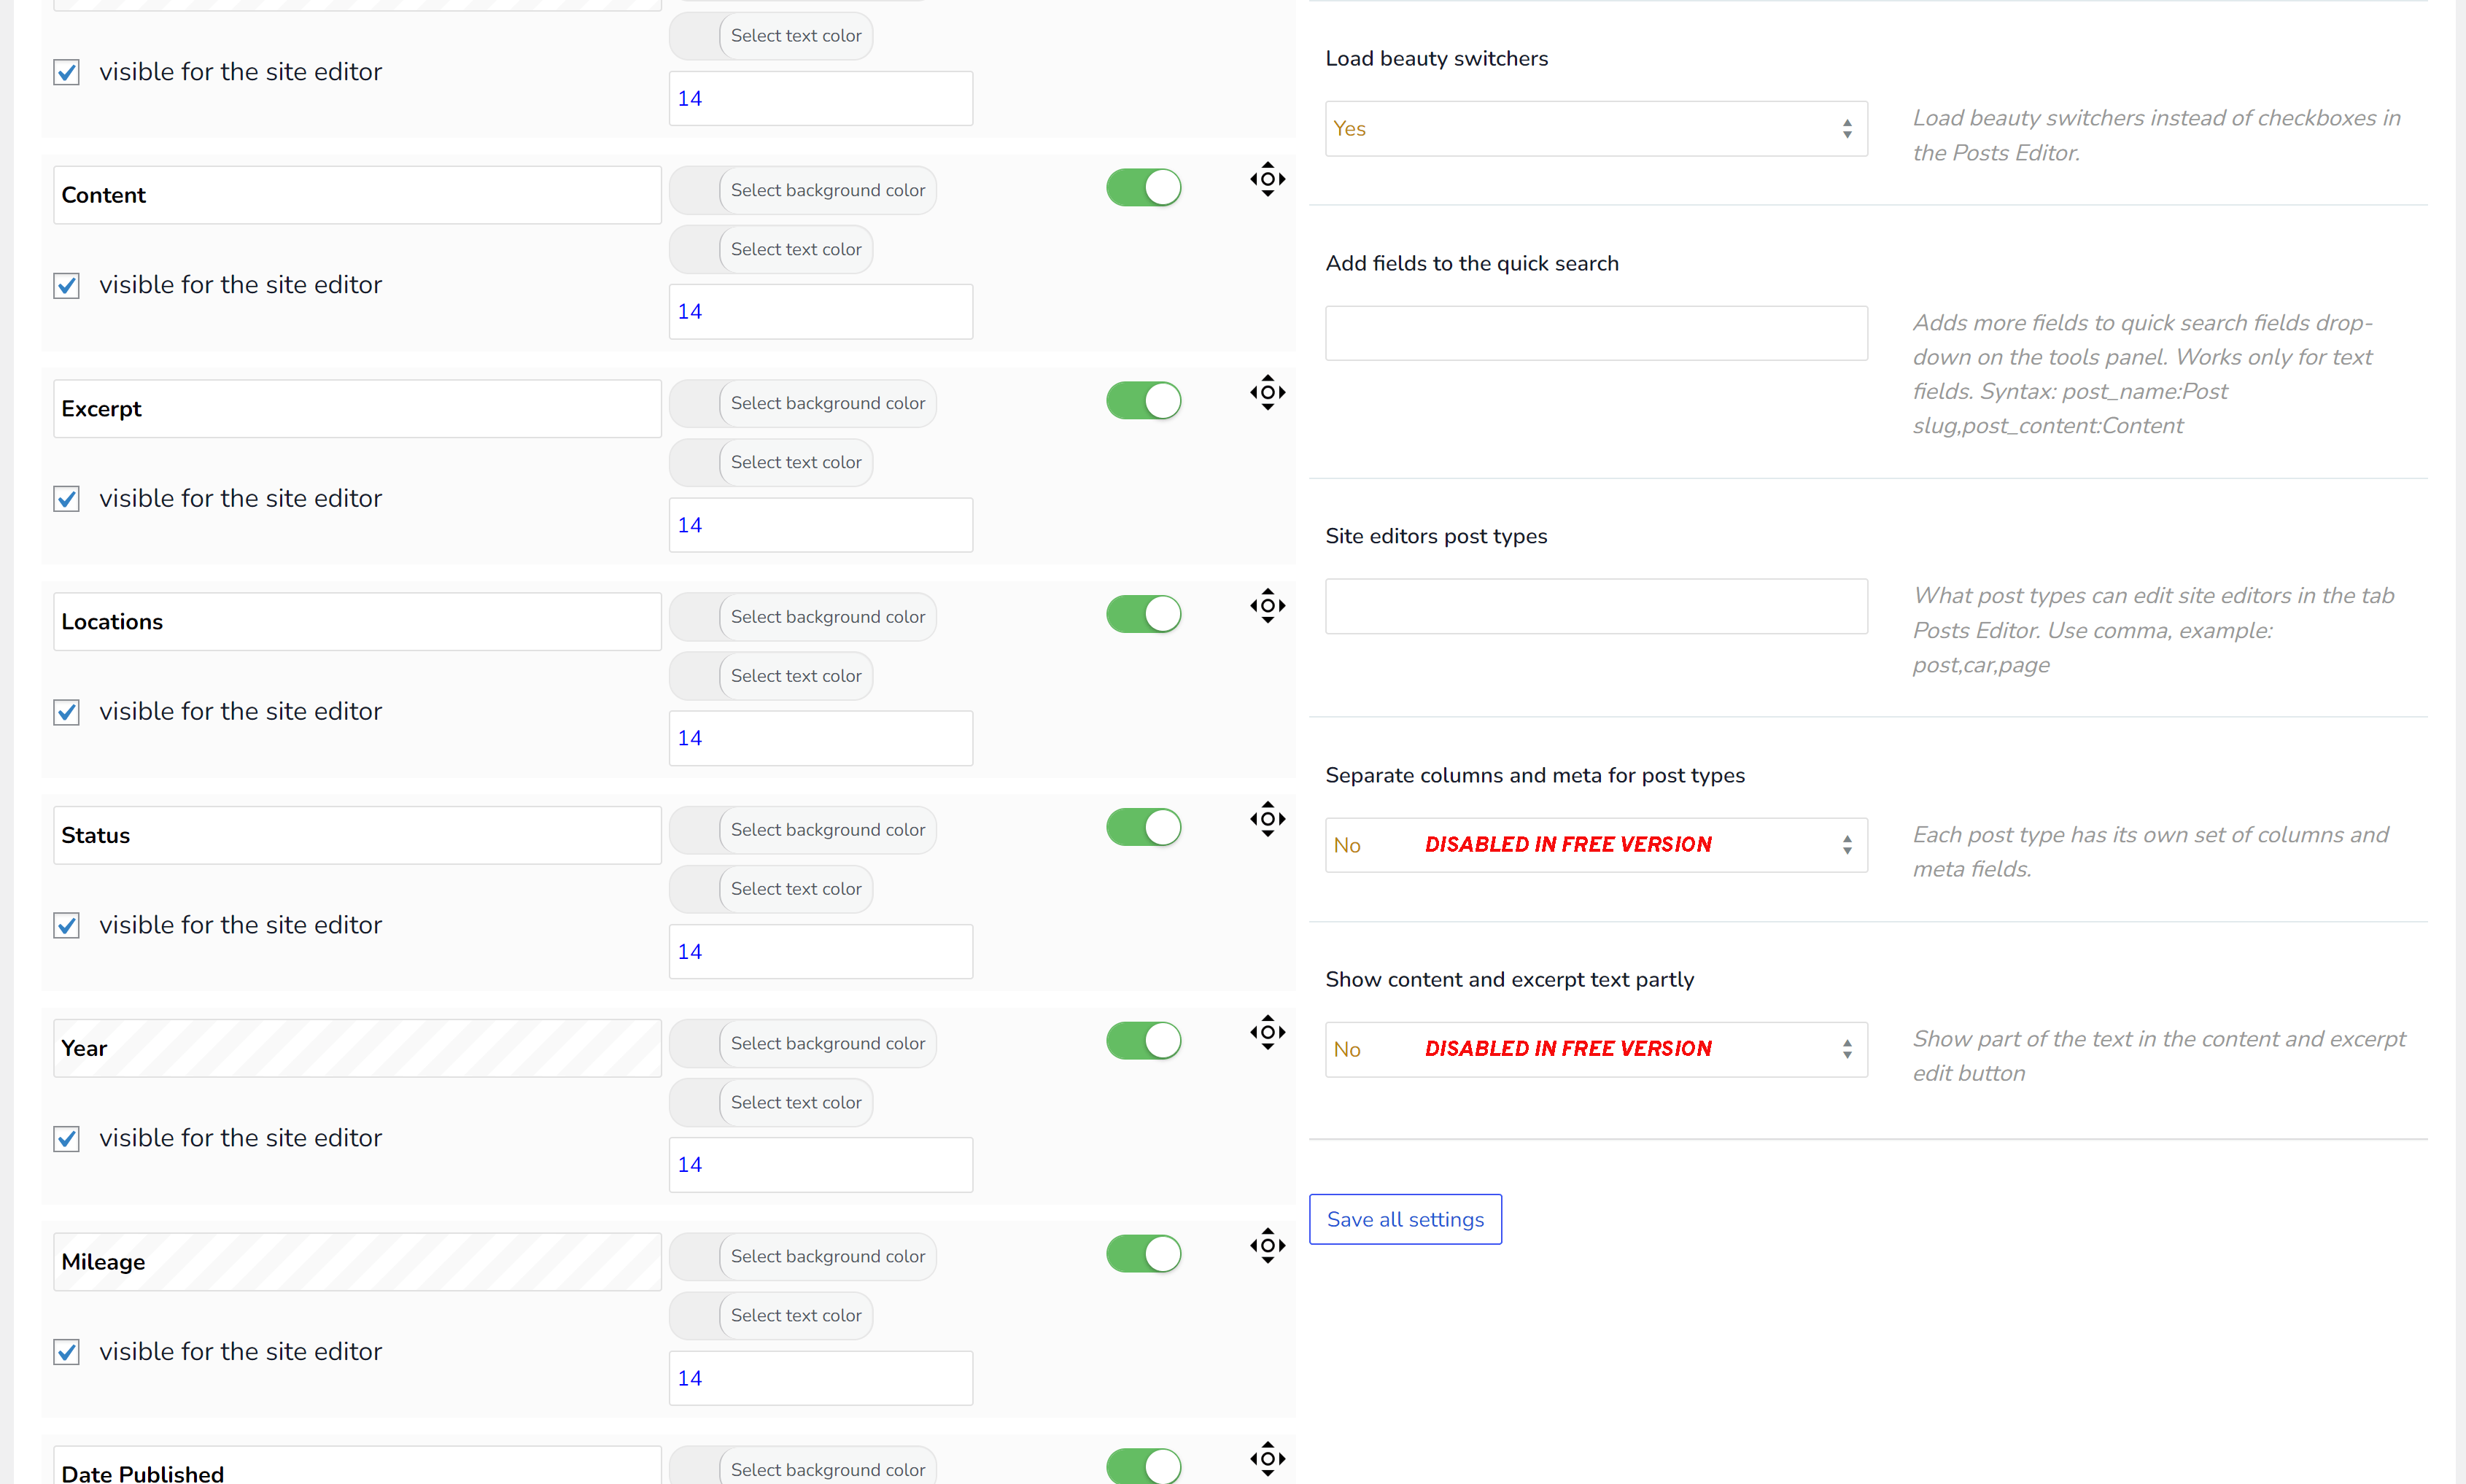Click the move handle icon for Locations row

pos(1267,605)
